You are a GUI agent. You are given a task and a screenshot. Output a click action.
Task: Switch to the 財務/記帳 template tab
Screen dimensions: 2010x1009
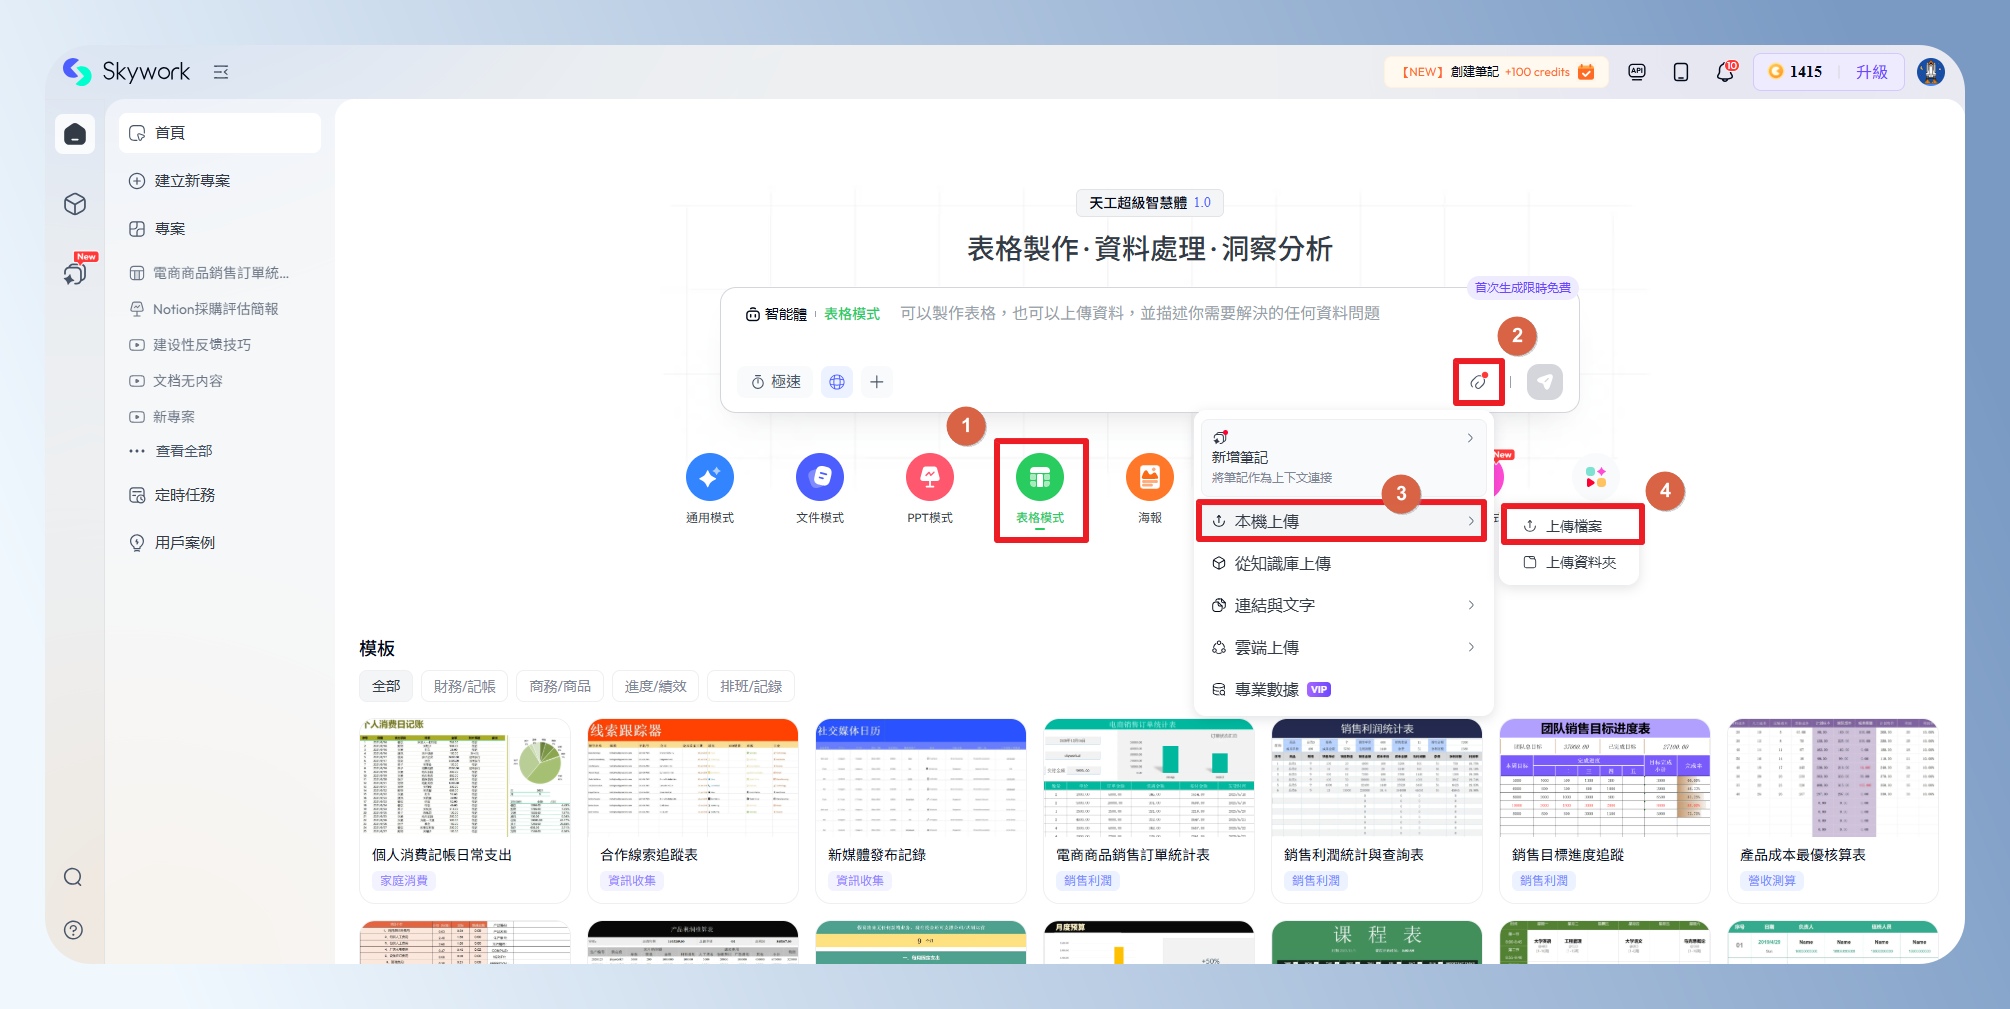coord(464,686)
